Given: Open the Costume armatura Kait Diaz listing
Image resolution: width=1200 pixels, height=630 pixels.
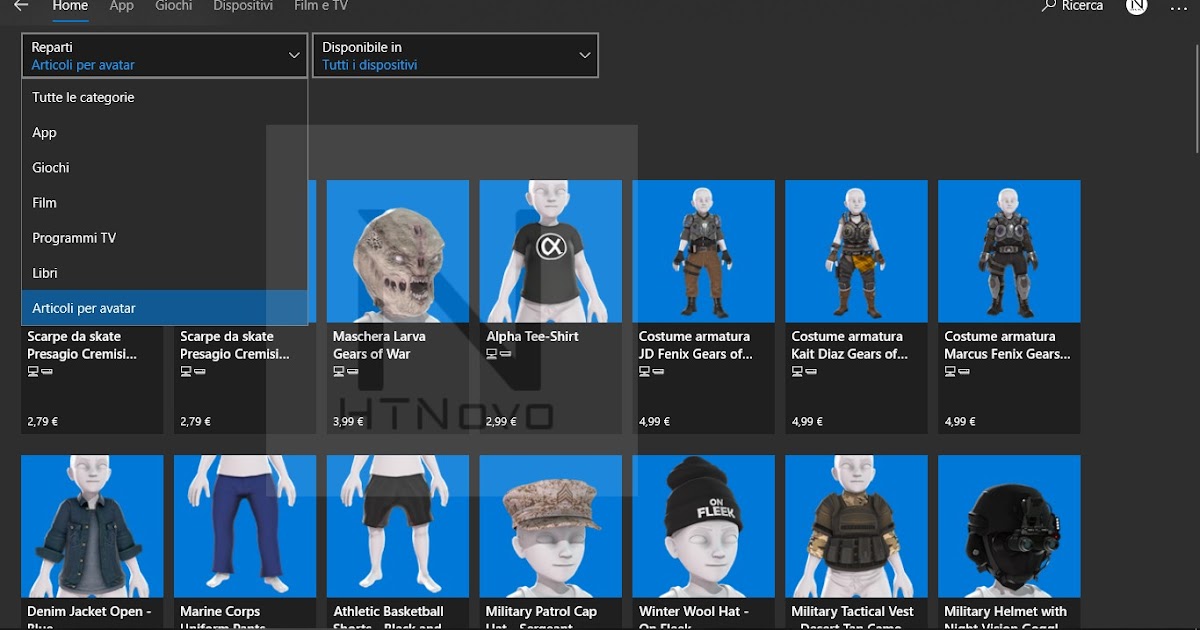Looking at the screenshot, I should coord(856,251).
